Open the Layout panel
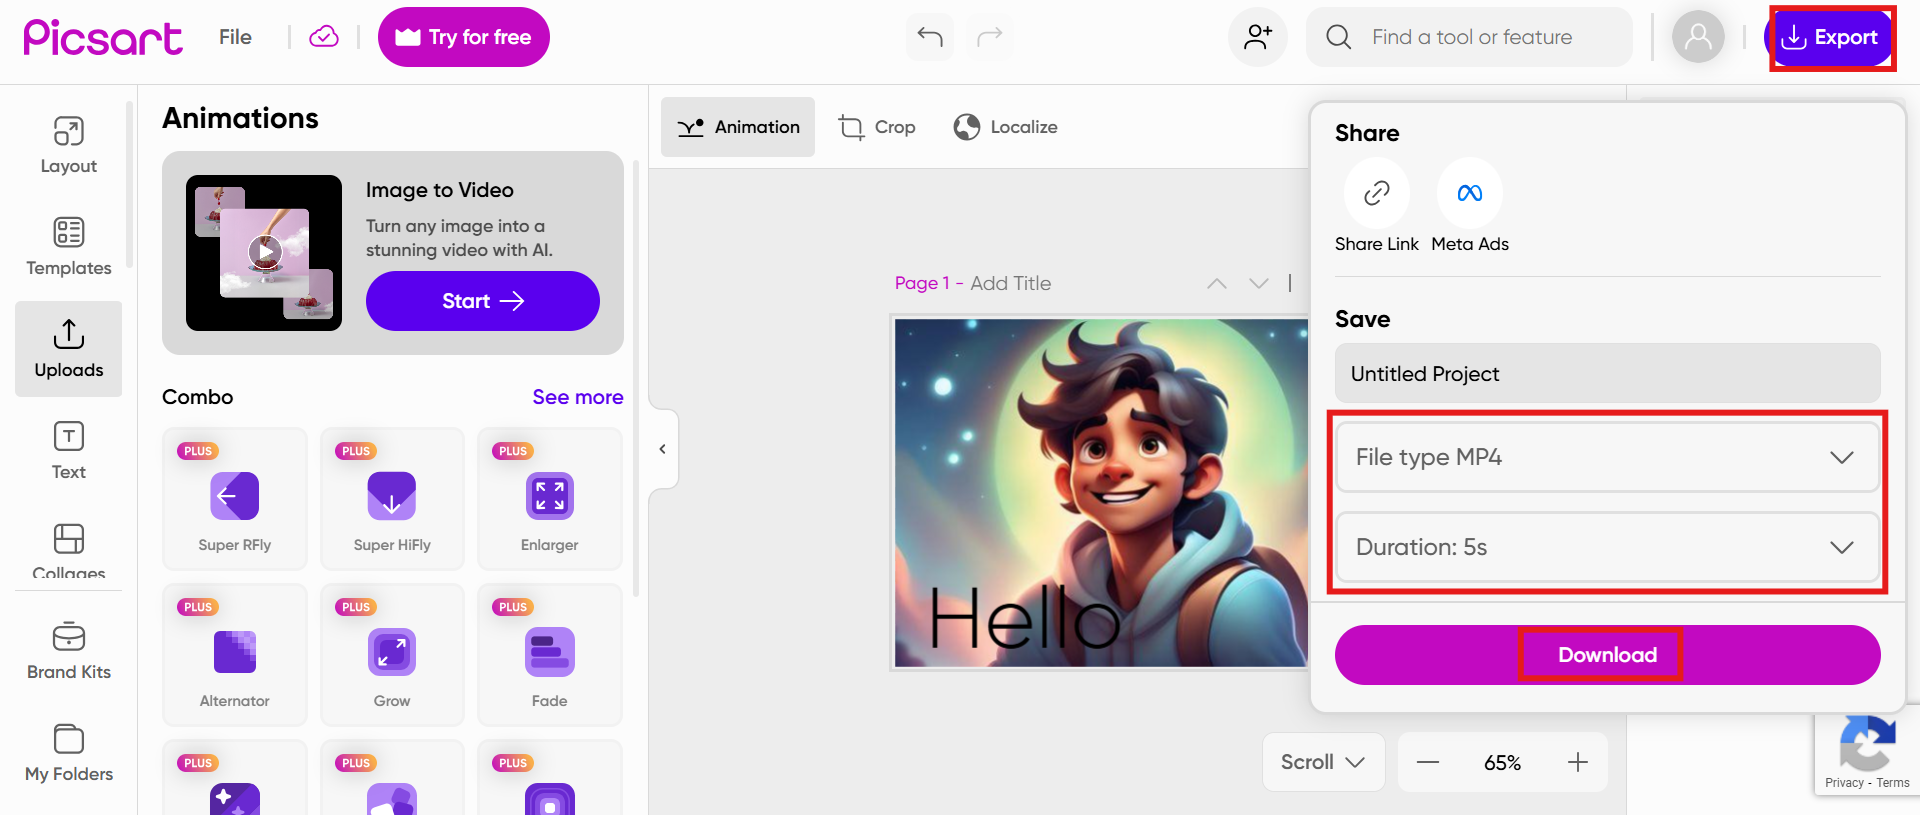 (x=69, y=146)
